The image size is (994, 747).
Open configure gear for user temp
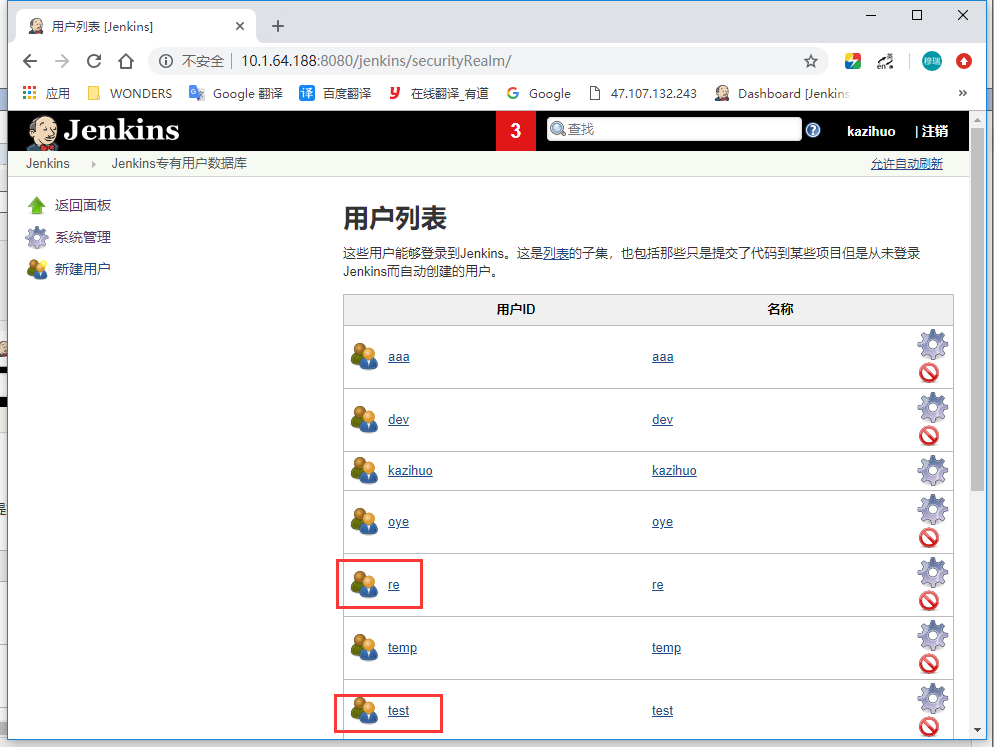pos(932,635)
